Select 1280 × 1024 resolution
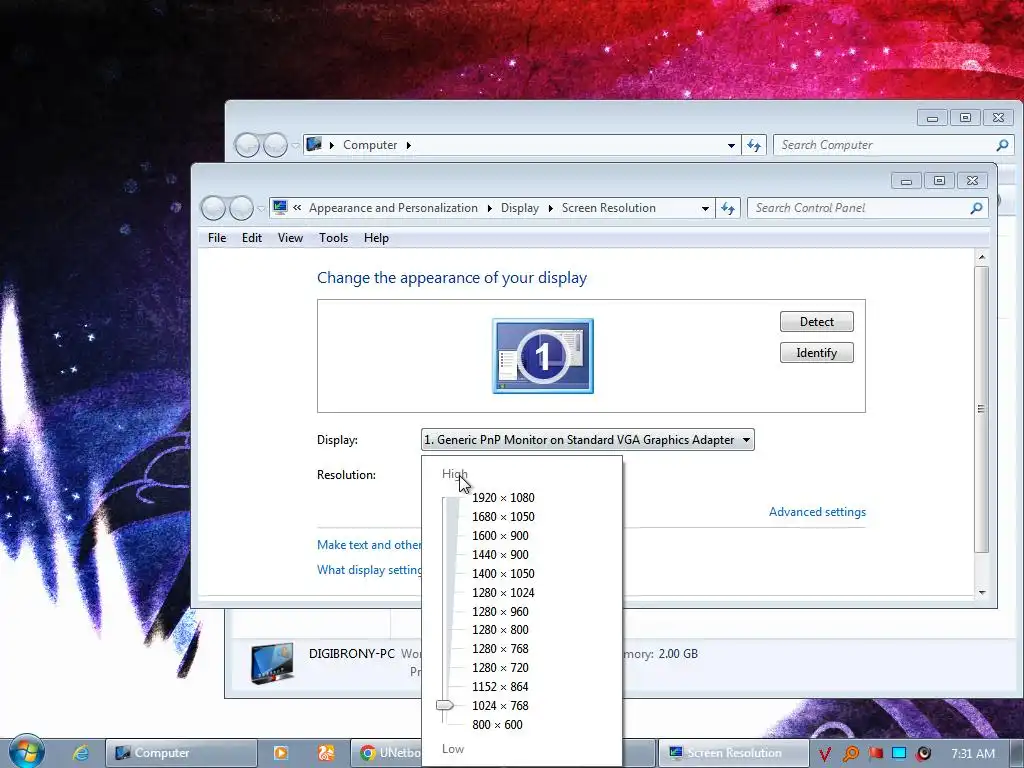1024x768 pixels. tap(503, 592)
